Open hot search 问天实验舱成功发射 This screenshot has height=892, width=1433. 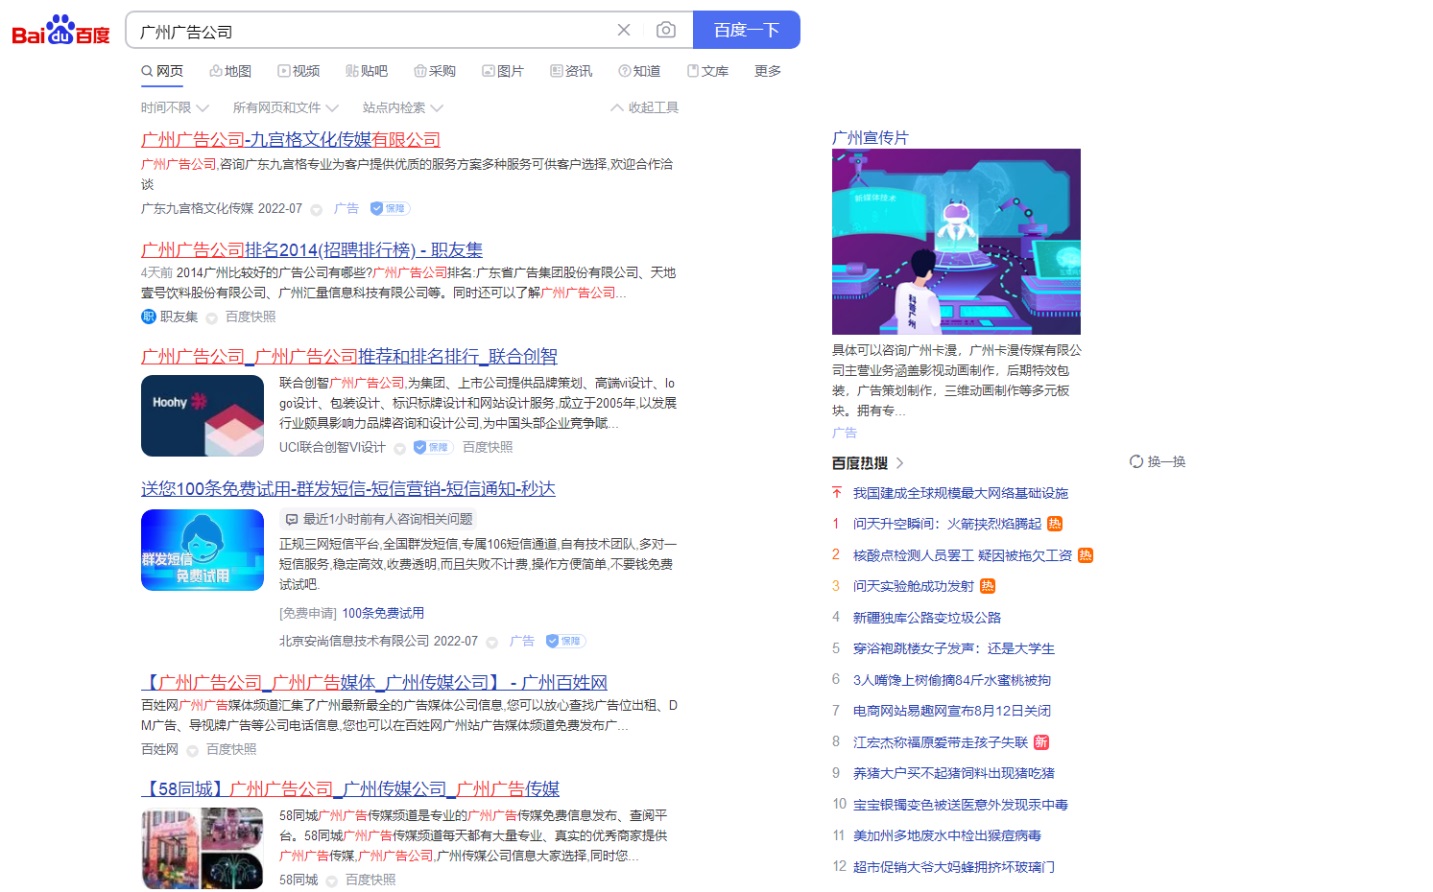(x=913, y=587)
